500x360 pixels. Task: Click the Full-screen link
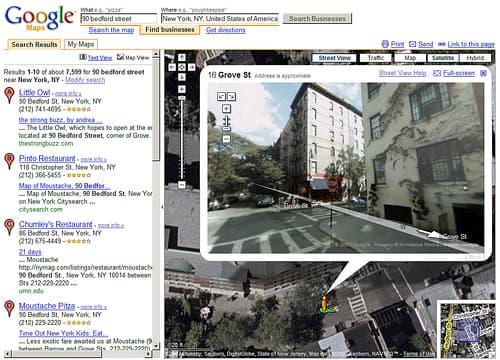tap(459, 73)
